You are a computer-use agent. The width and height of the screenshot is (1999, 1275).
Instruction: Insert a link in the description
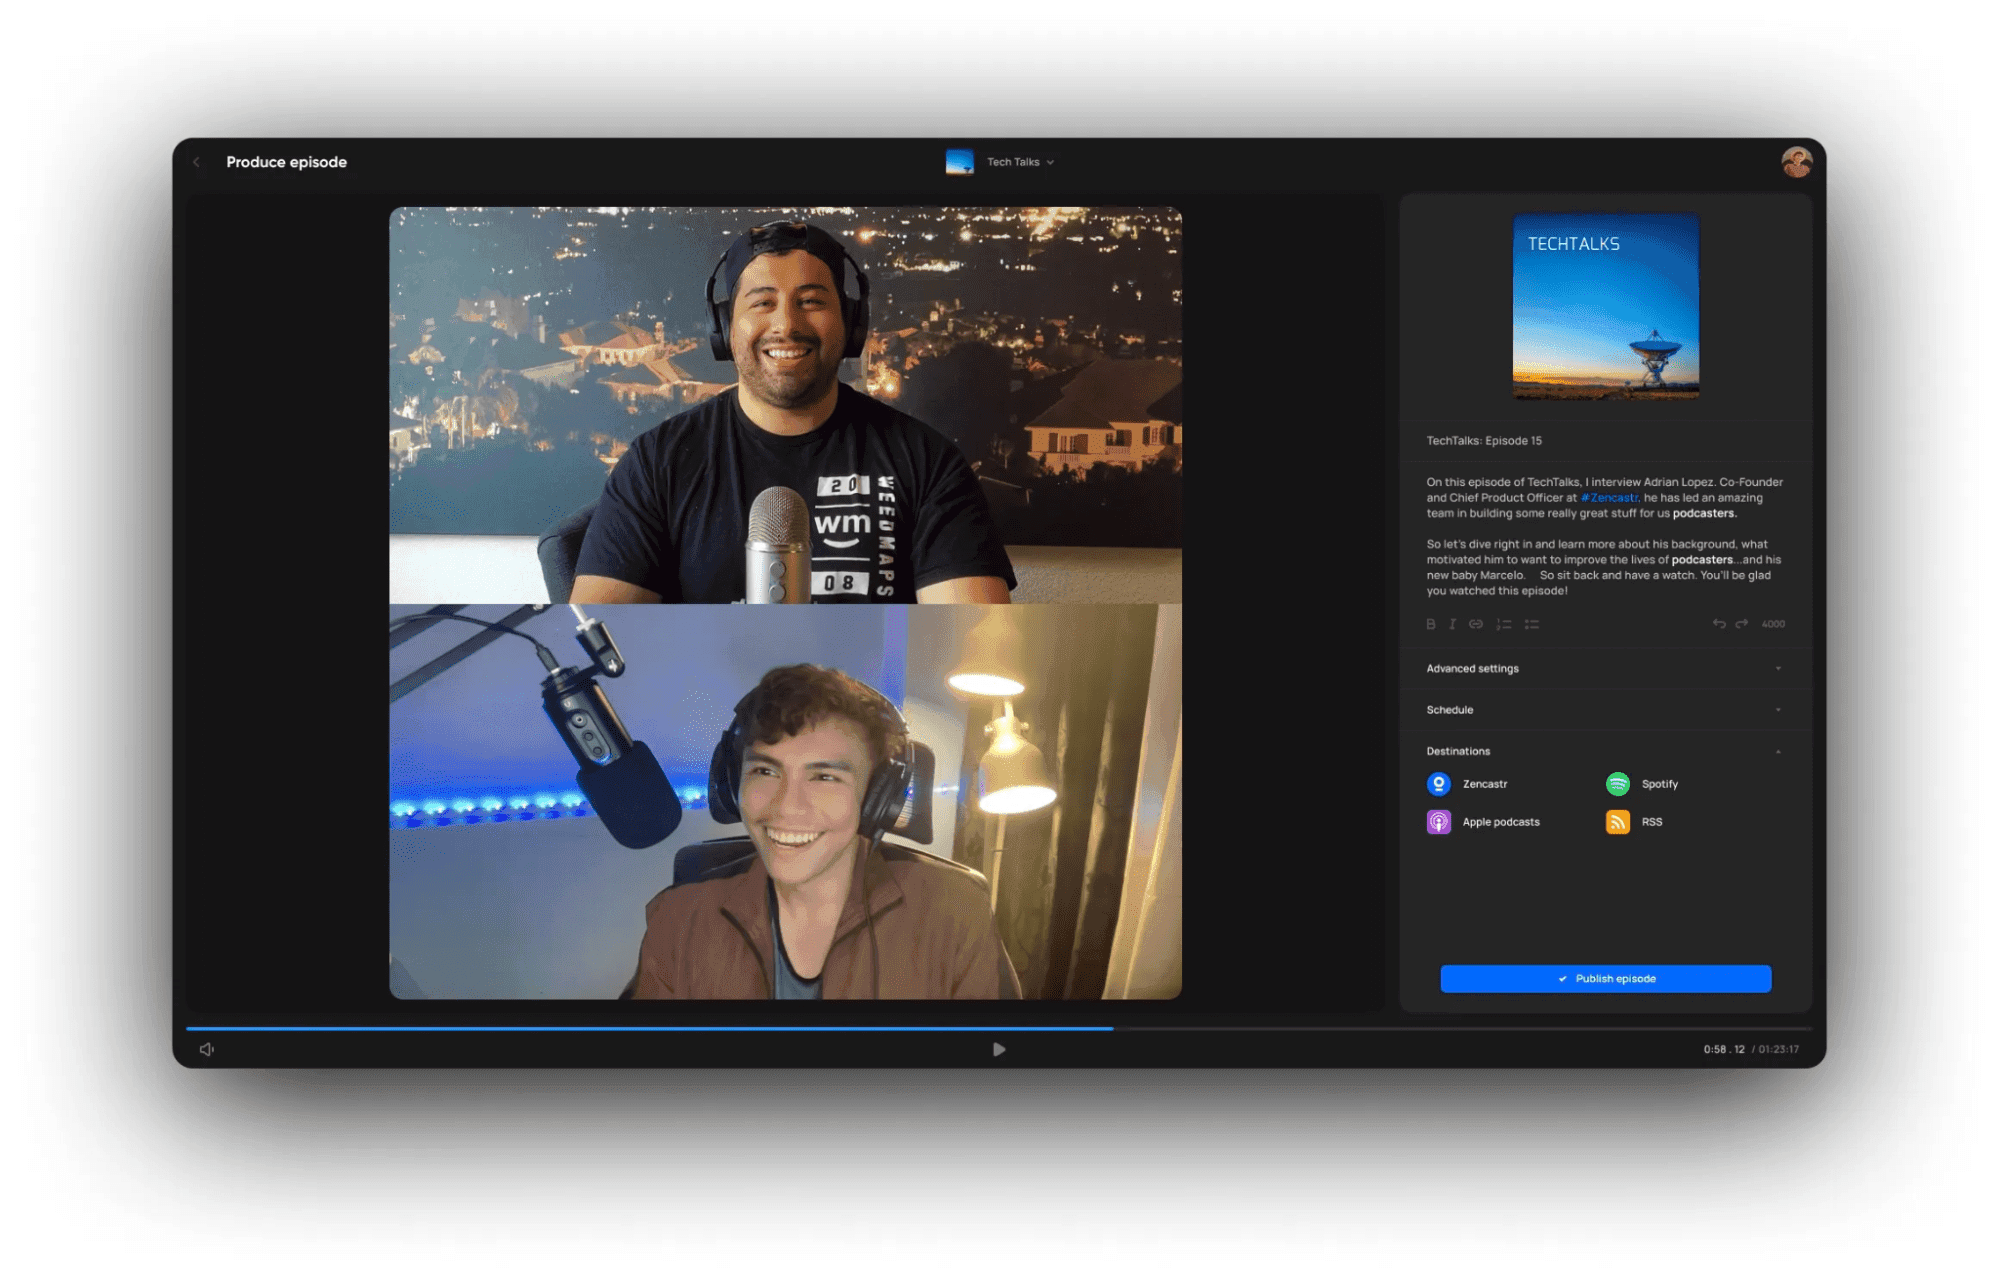[1476, 624]
